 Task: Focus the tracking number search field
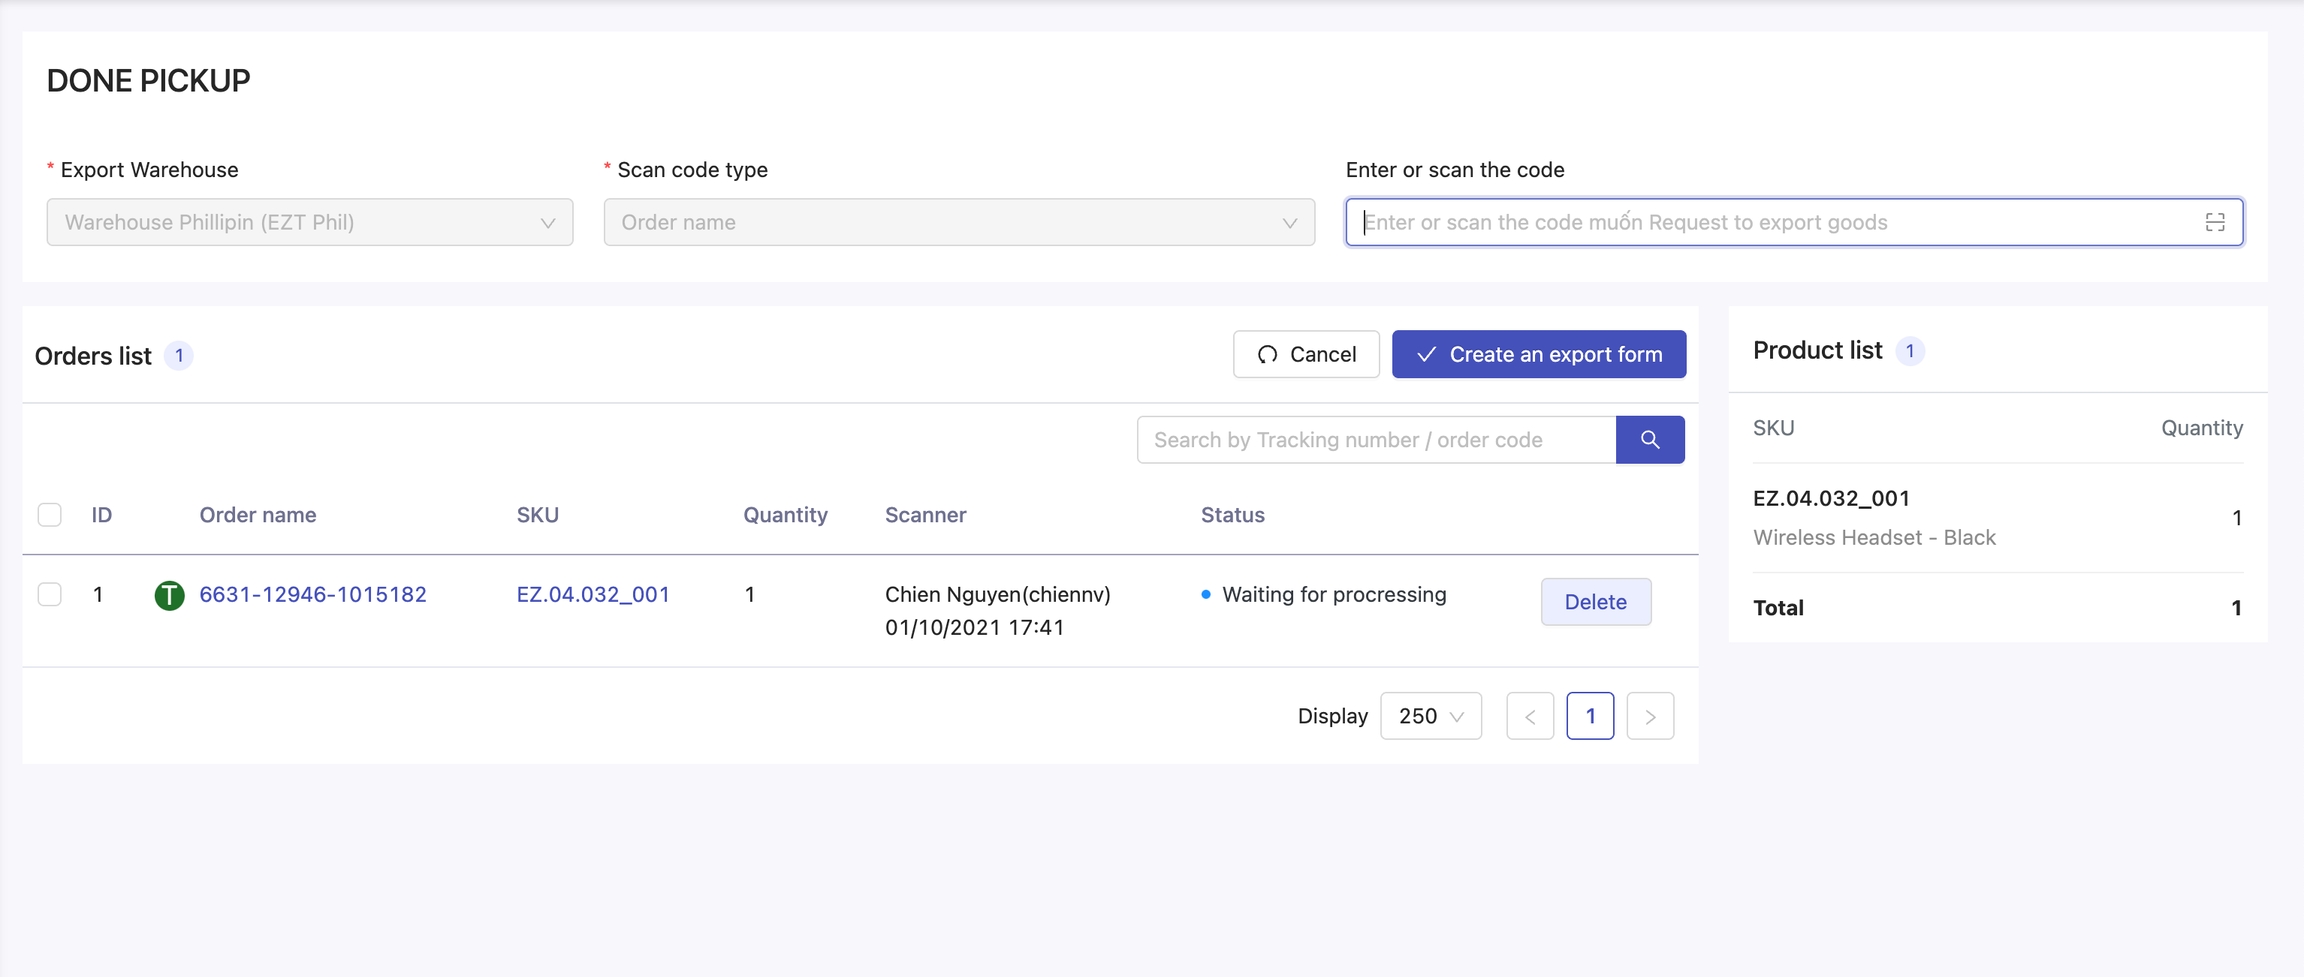1376,440
